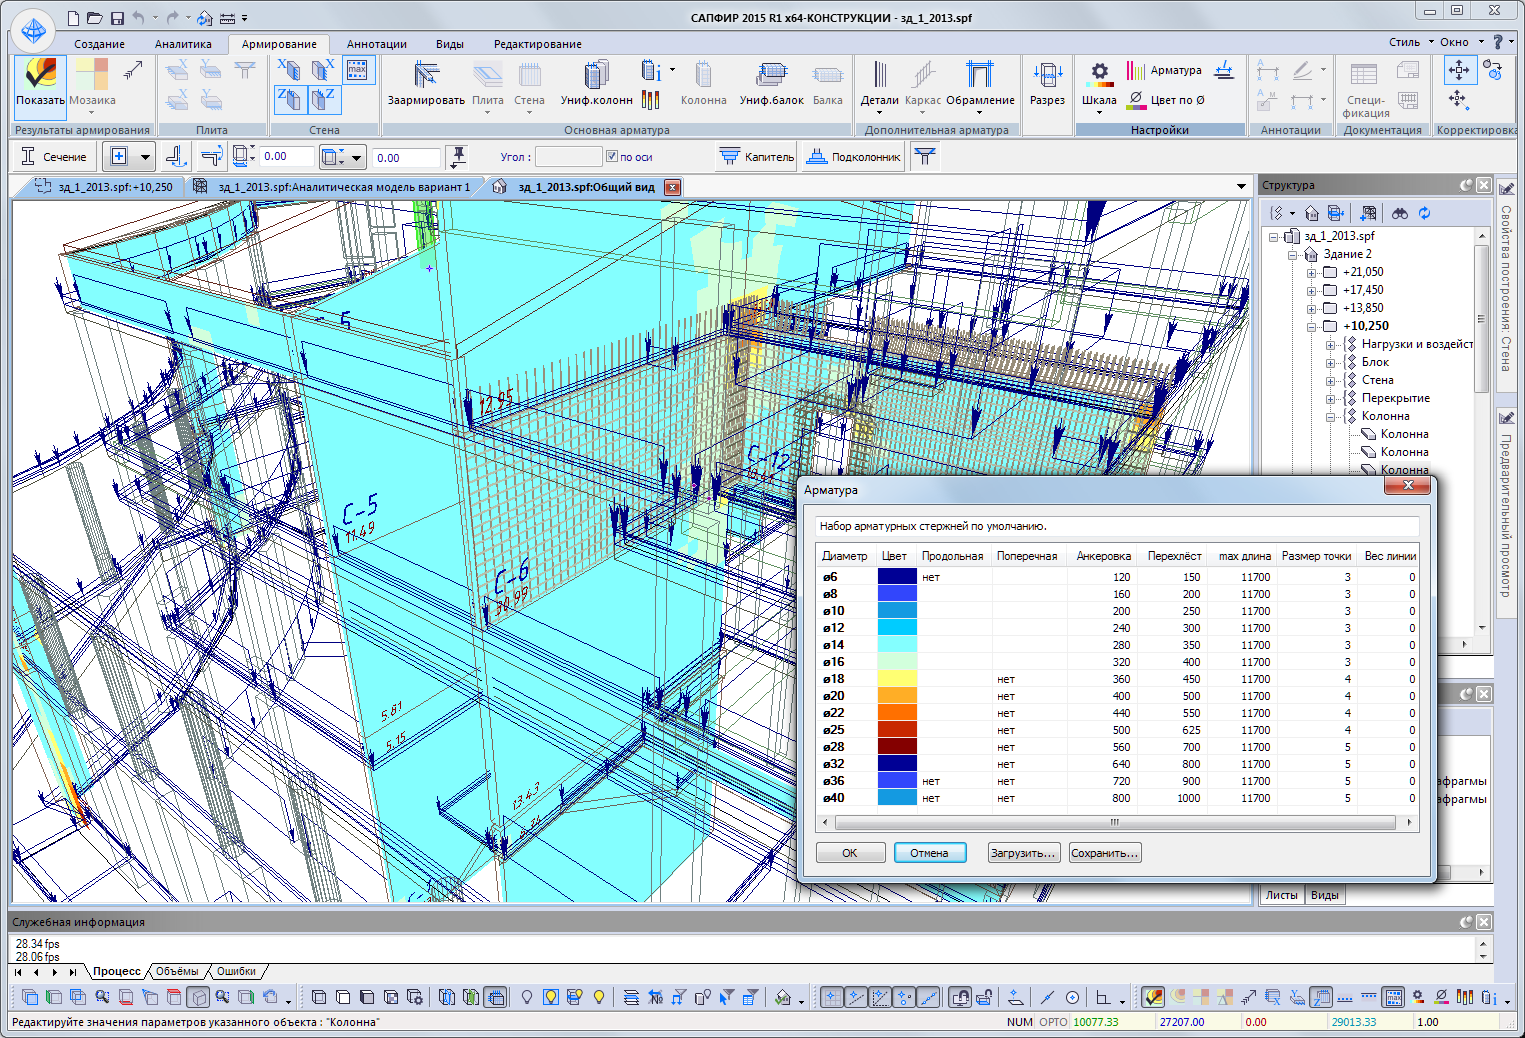The width and height of the screenshot is (1525, 1038).
Task: Expand the +21,050 level tree node
Action: click(1312, 273)
